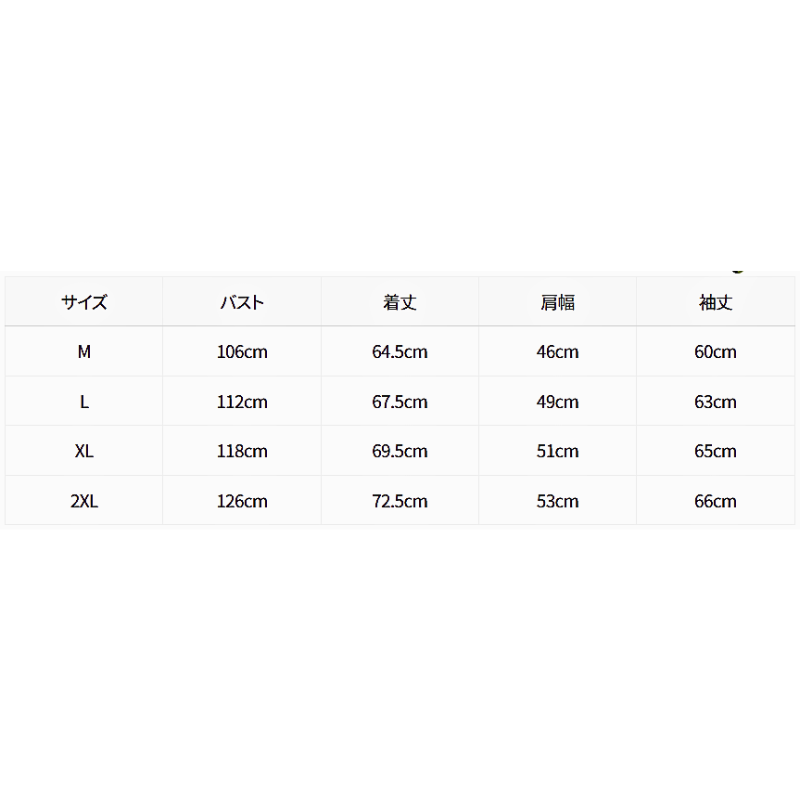Click the 46cm shoulder width cell

[558, 352]
